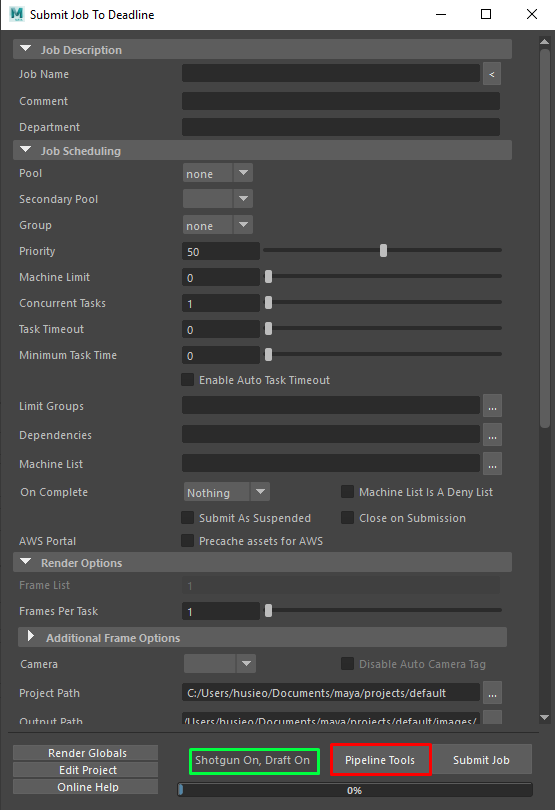
Task: Open Online Help
Action: (x=85, y=787)
